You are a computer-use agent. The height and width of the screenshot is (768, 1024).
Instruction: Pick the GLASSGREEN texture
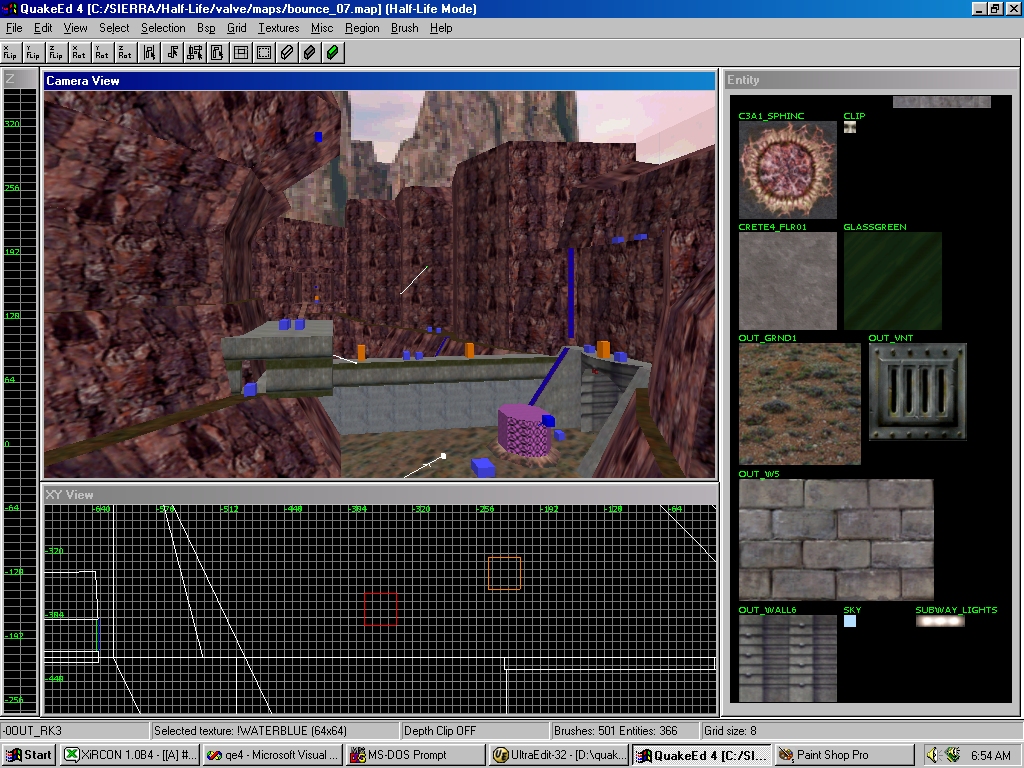[892, 281]
